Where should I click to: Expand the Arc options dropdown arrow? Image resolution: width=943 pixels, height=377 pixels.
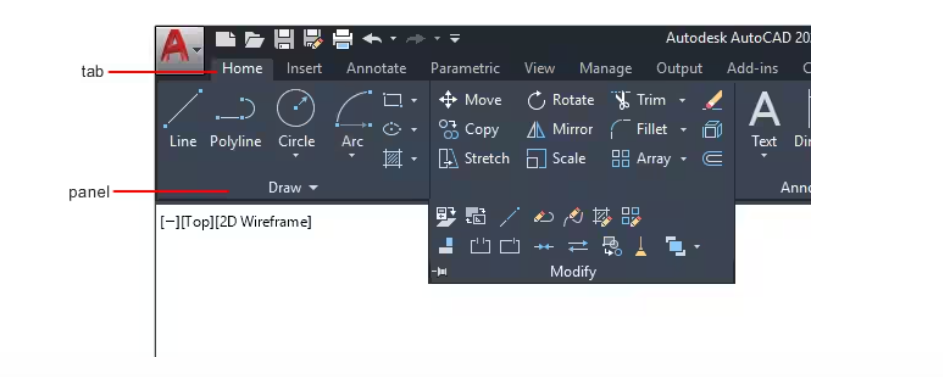(352, 156)
